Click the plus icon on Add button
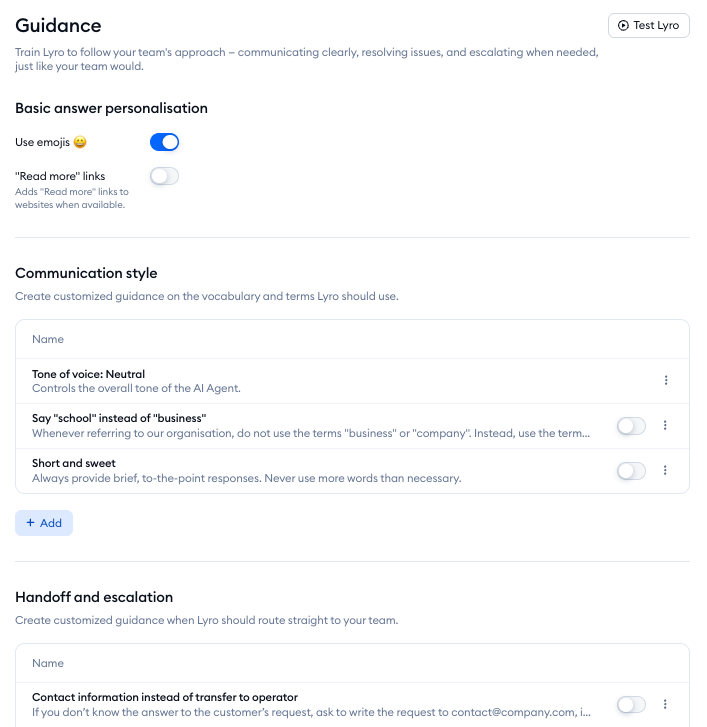The height and width of the screenshot is (727, 707). click(30, 523)
